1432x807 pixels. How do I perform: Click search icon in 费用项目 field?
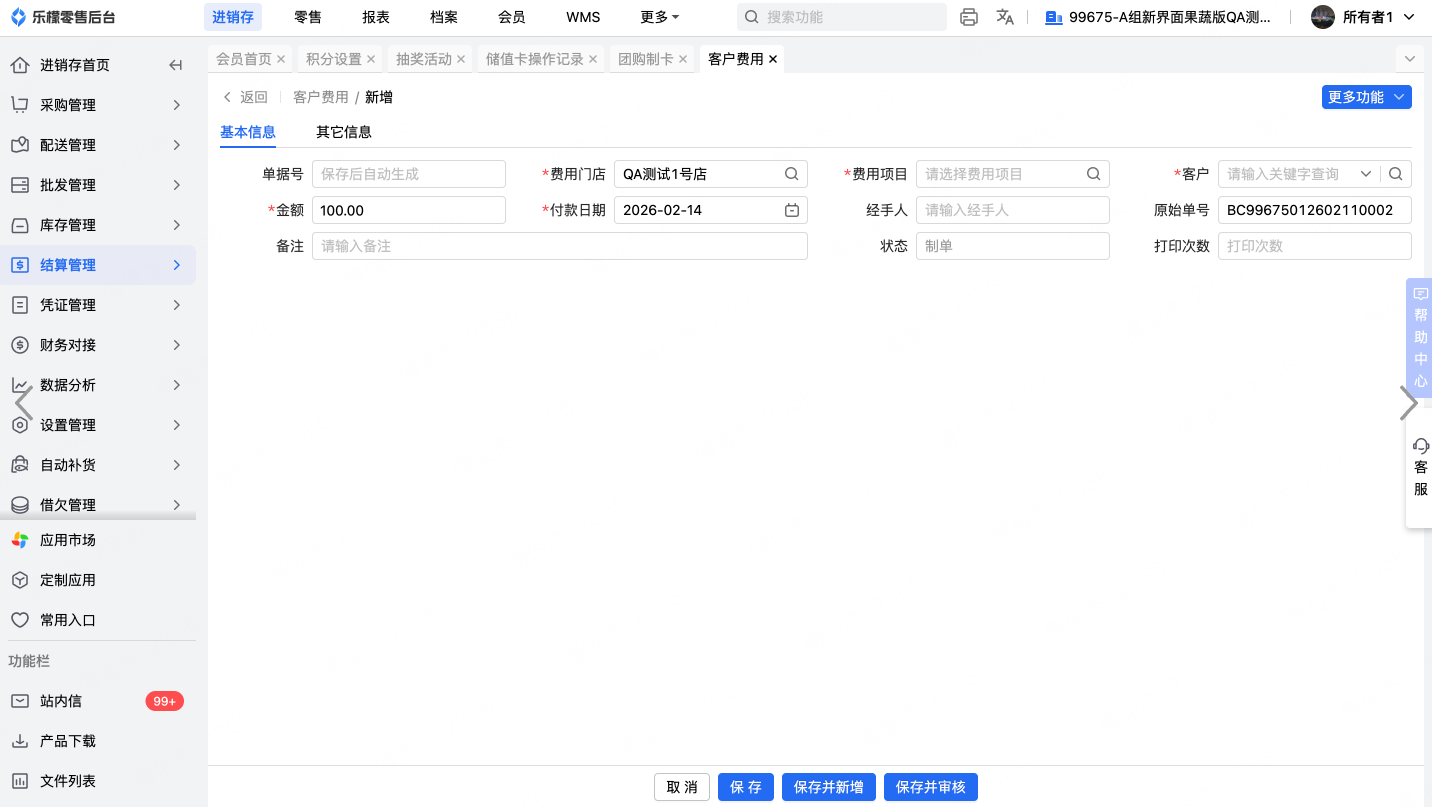pyautogui.click(x=1093, y=174)
